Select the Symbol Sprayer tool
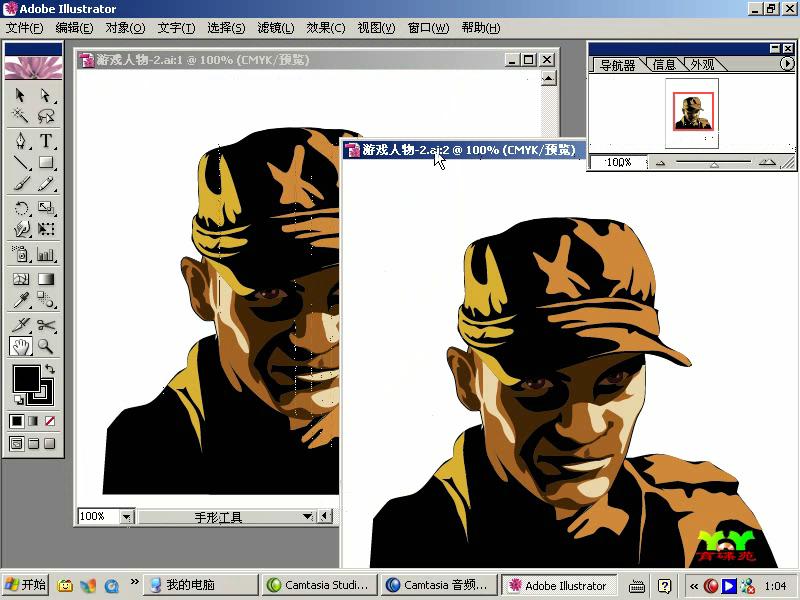 [20, 254]
